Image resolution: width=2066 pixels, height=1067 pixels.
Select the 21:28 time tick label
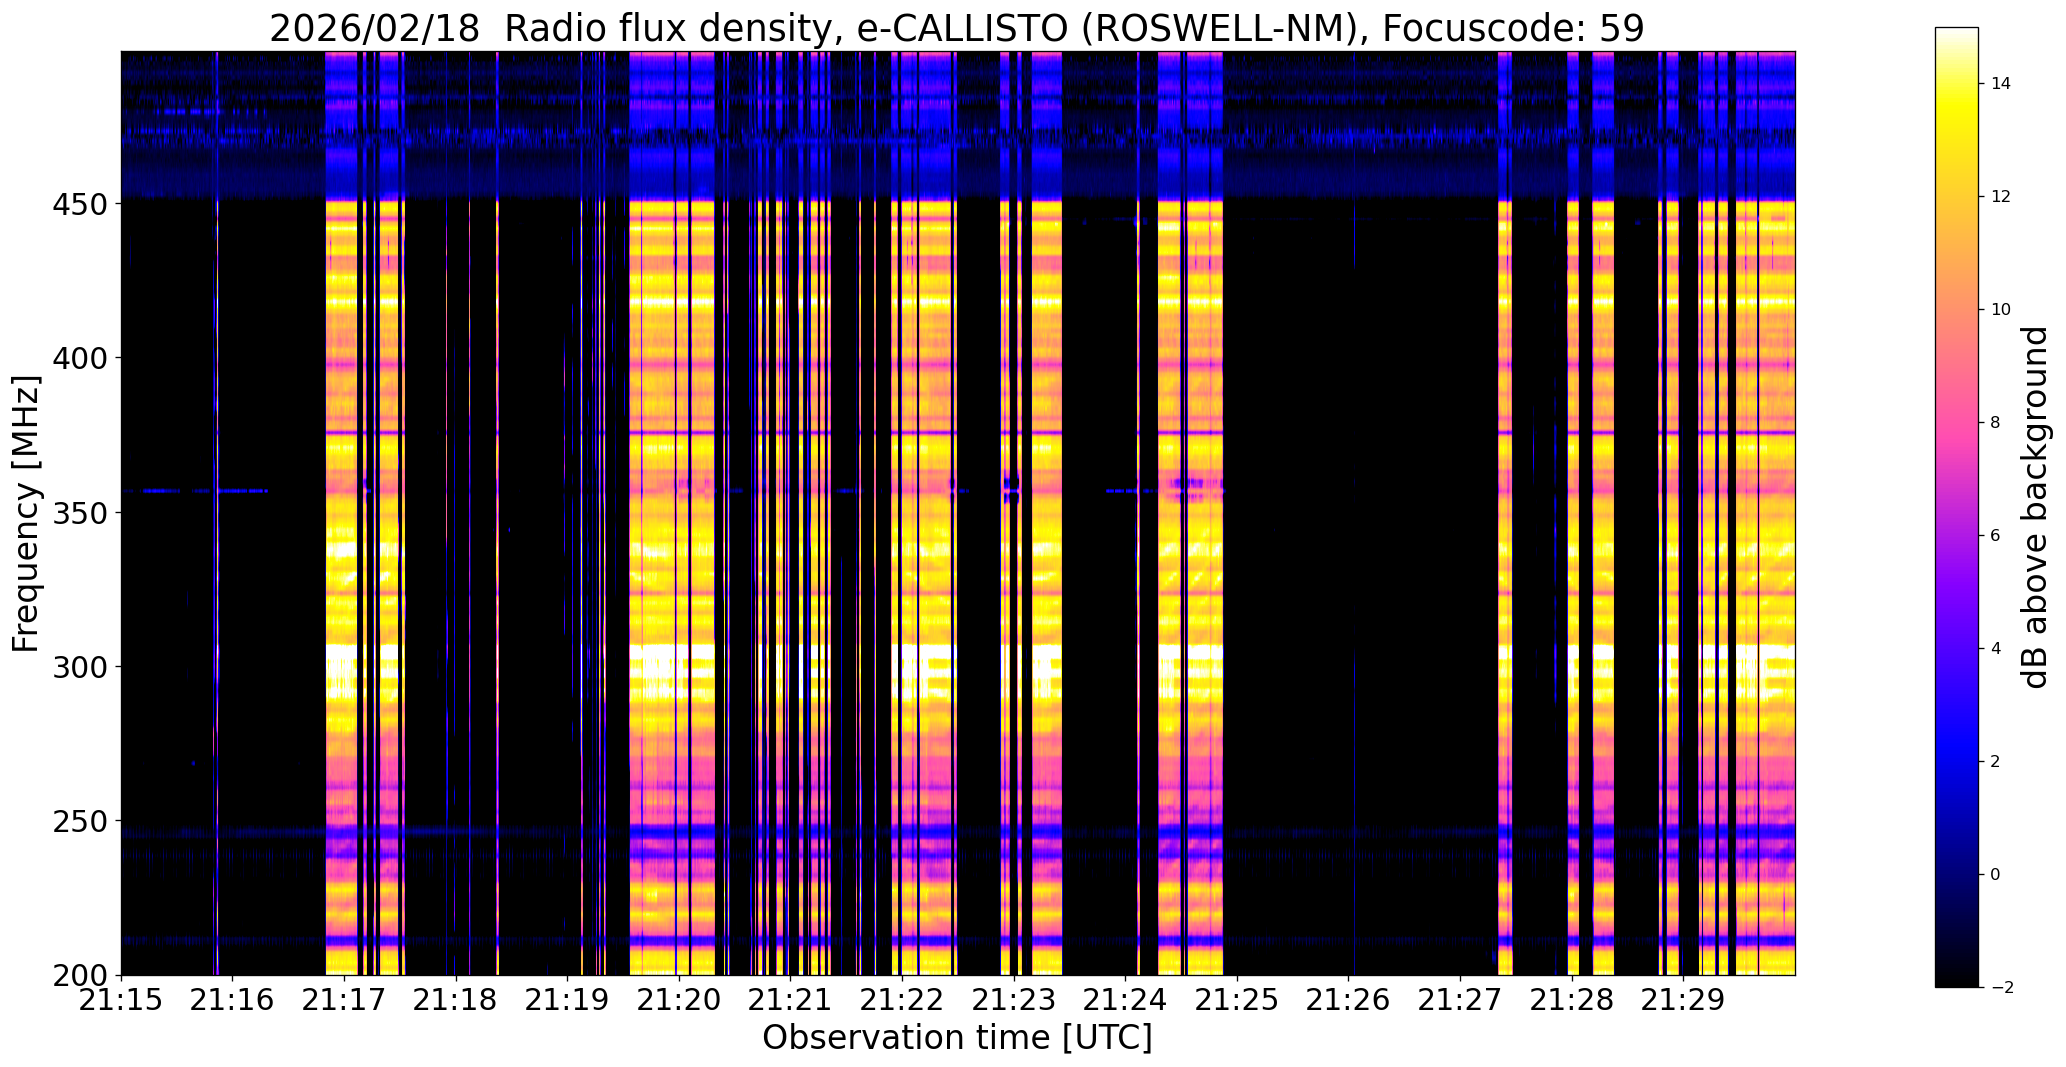(1572, 1000)
